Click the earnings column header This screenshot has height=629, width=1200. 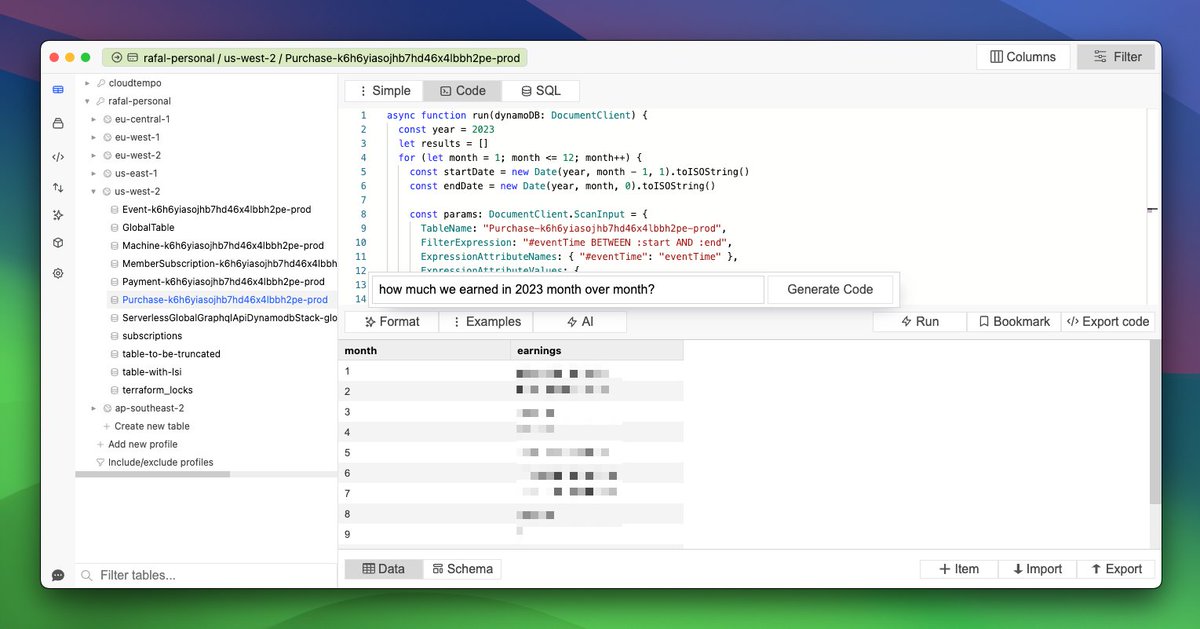pos(597,351)
